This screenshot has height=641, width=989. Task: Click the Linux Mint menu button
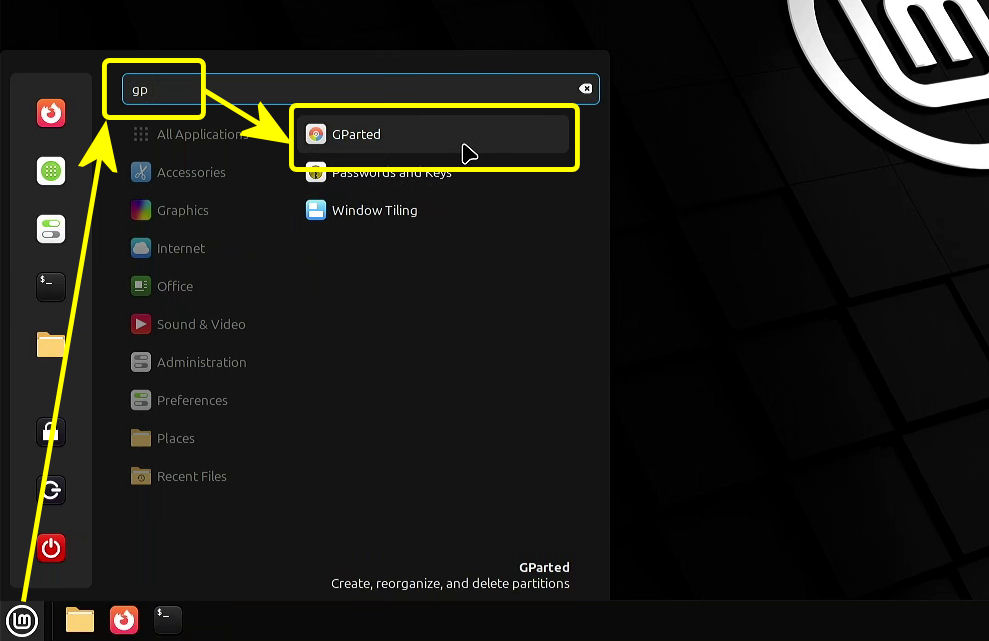[22, 620]
